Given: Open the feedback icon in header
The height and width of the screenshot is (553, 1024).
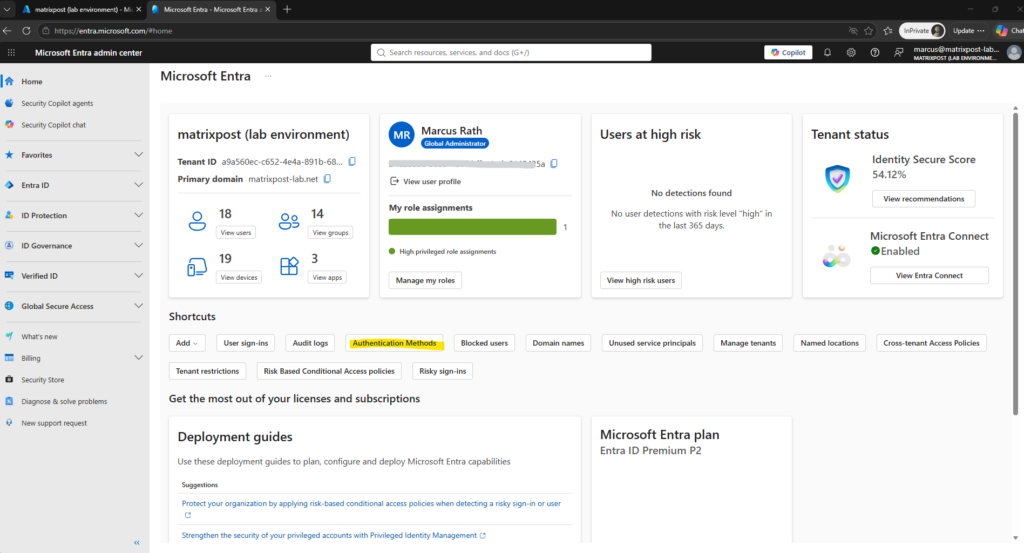Looking at the screenshot, I should (x=899, y=53).
